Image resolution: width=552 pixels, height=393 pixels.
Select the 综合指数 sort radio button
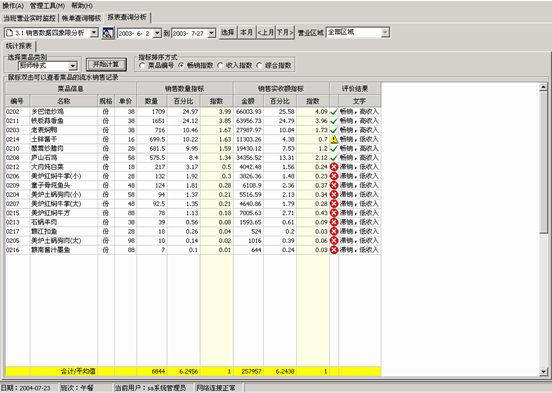pos(259,65)
